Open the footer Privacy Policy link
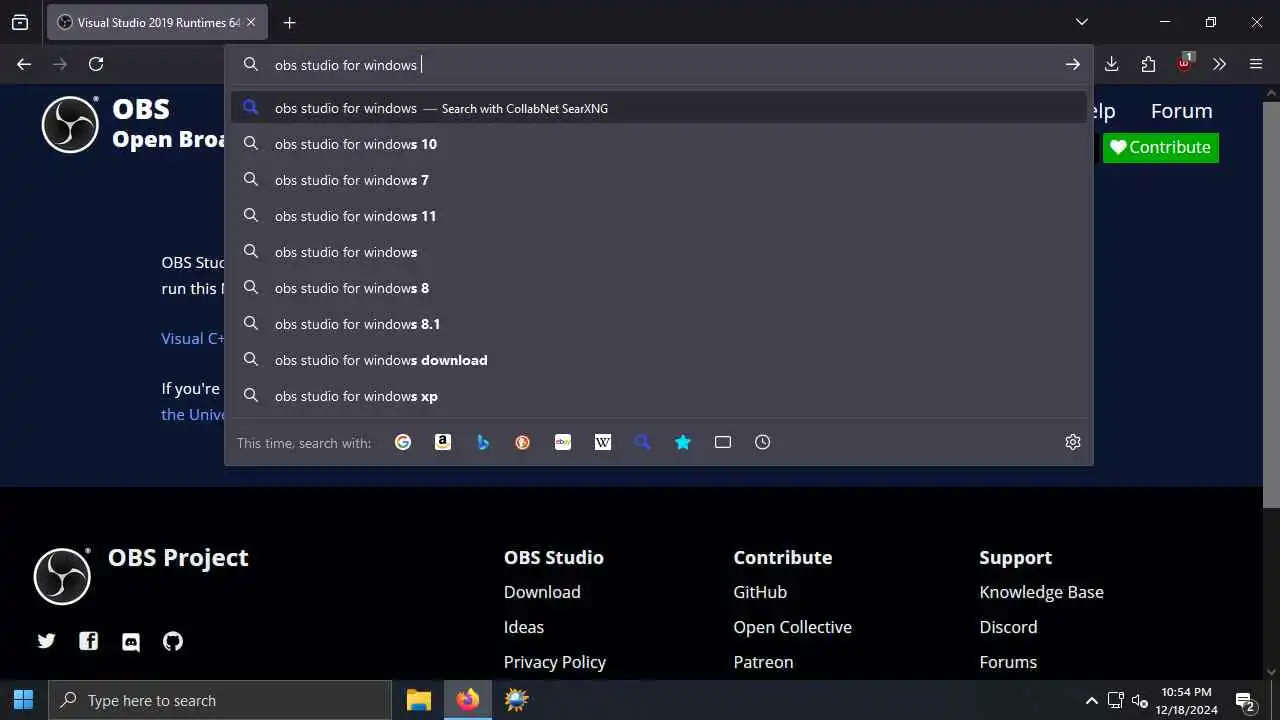This screenshot has width=1280, height=720. pos(555,662)
